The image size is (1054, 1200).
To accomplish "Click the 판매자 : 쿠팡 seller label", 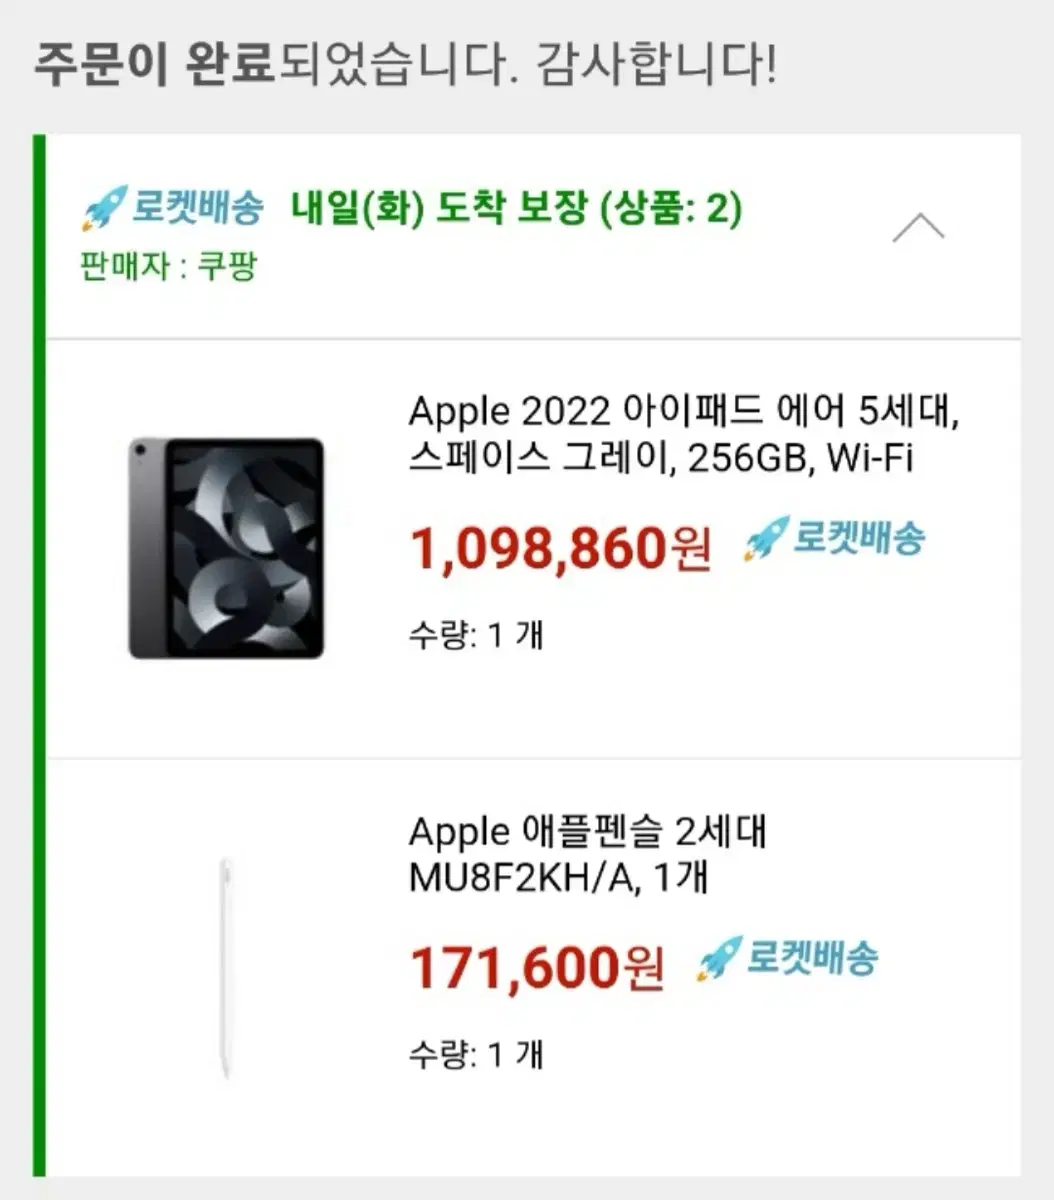I will tap(169, 266).
